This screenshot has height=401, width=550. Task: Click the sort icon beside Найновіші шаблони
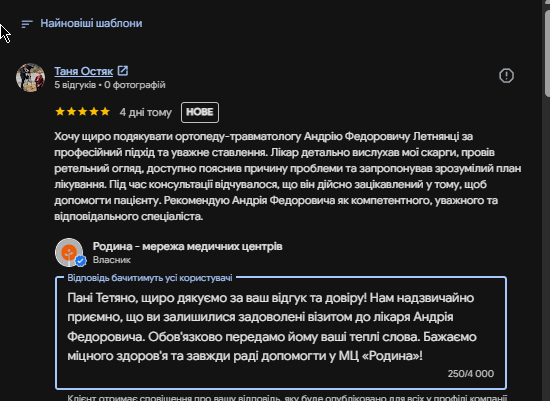(27, 24)
